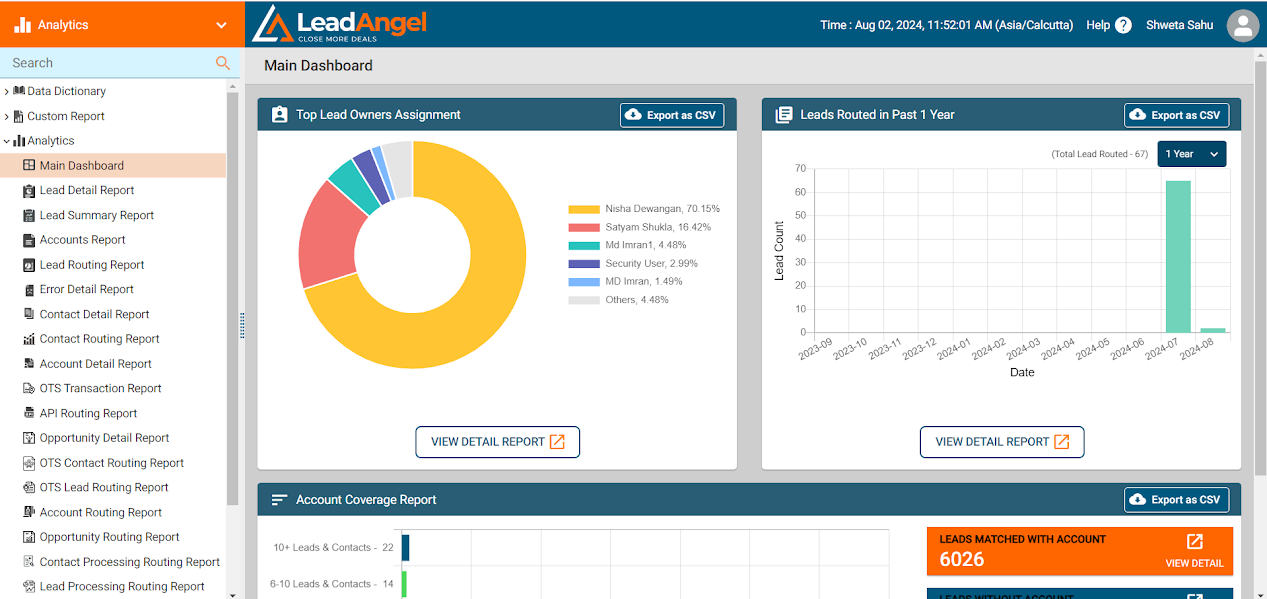Click the OTS Contact Routing Report icon in the sidebar

tap(29, 463)
